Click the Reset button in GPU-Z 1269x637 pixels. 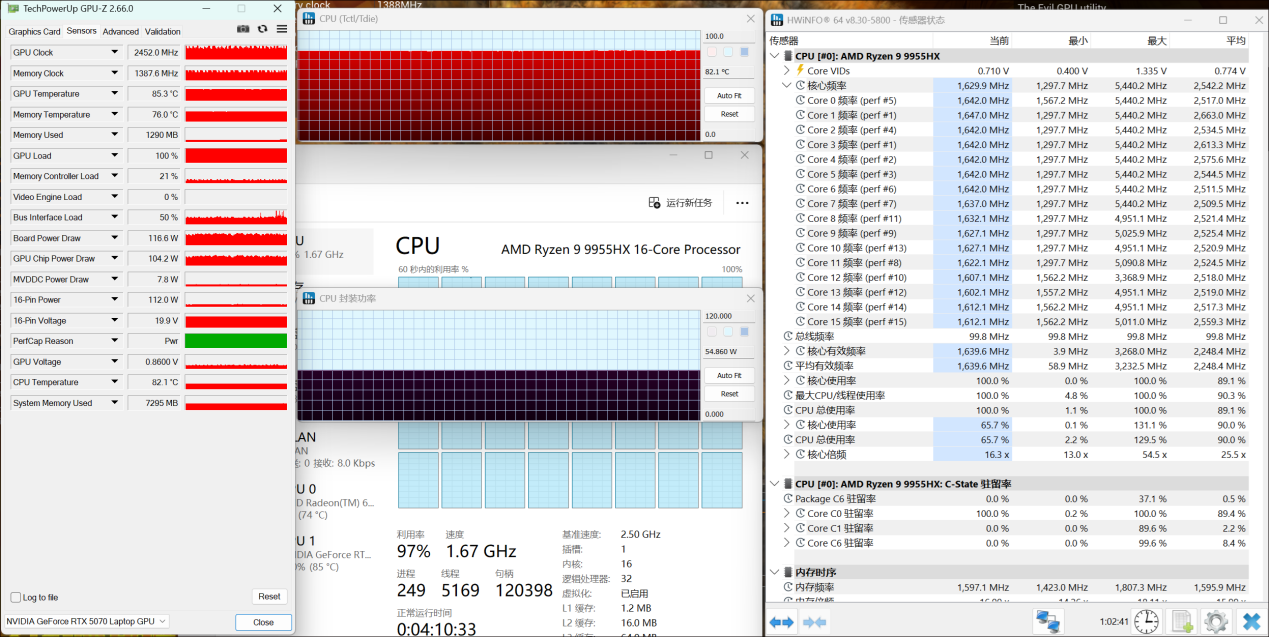(x=269, y=596)
